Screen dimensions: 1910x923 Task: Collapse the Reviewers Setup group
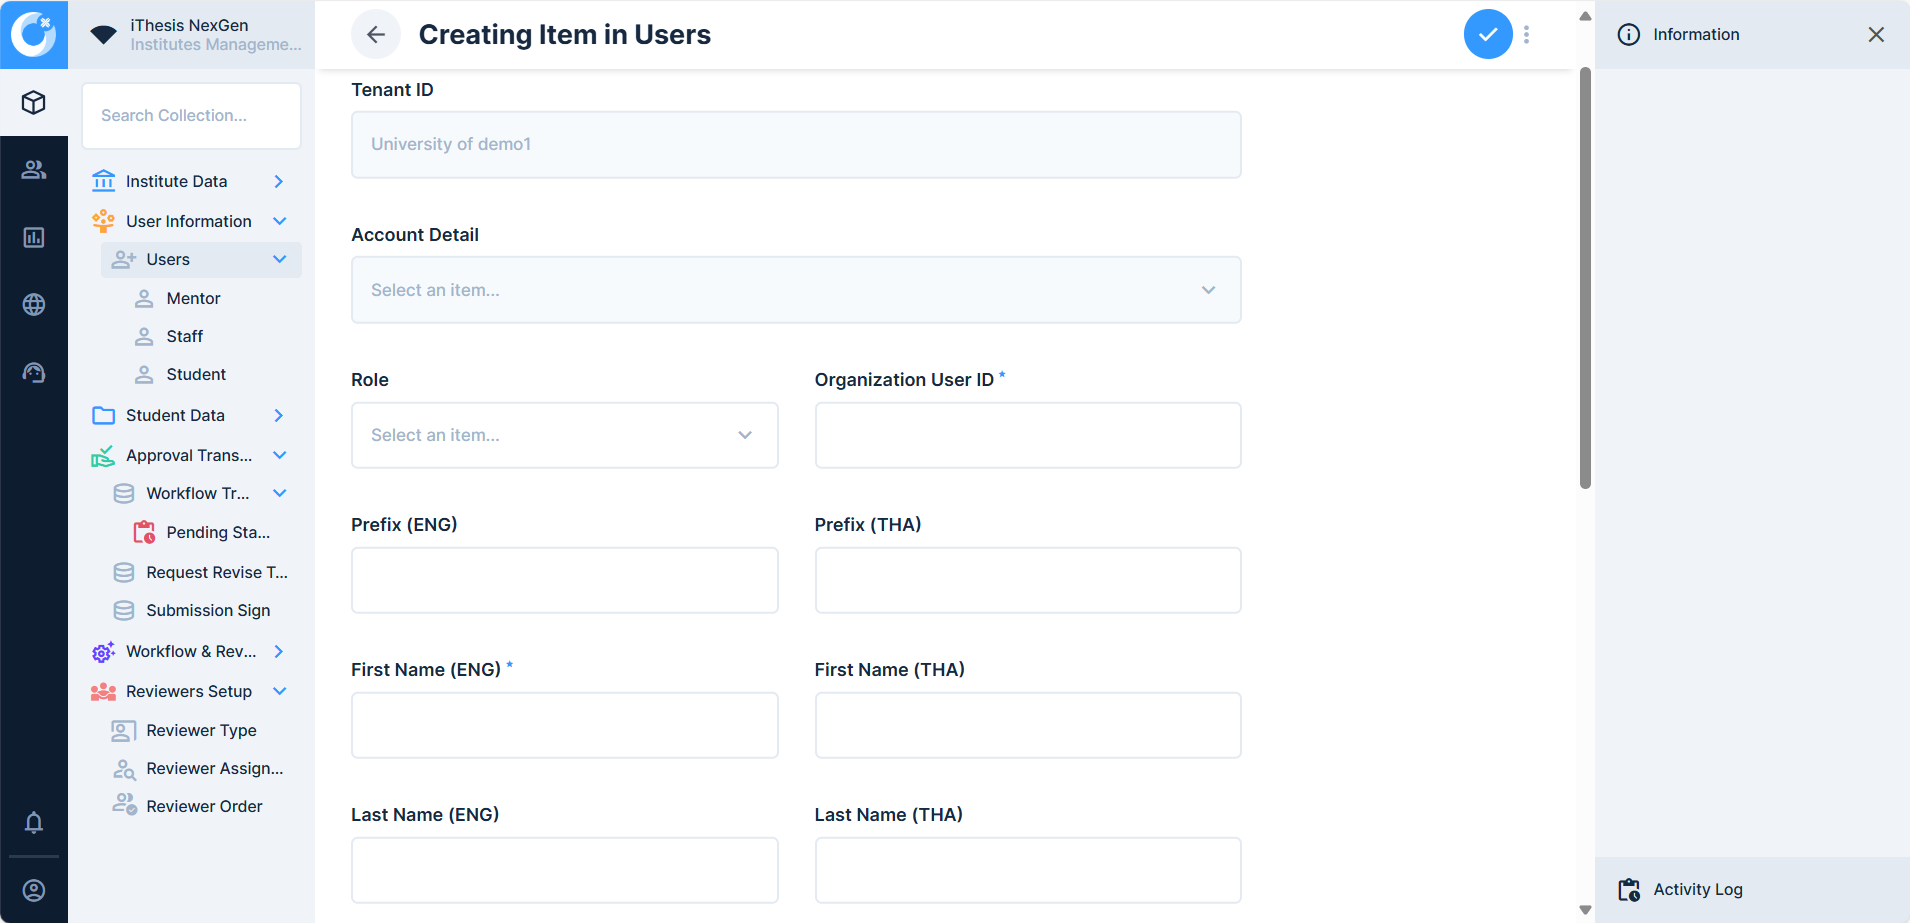280,691
